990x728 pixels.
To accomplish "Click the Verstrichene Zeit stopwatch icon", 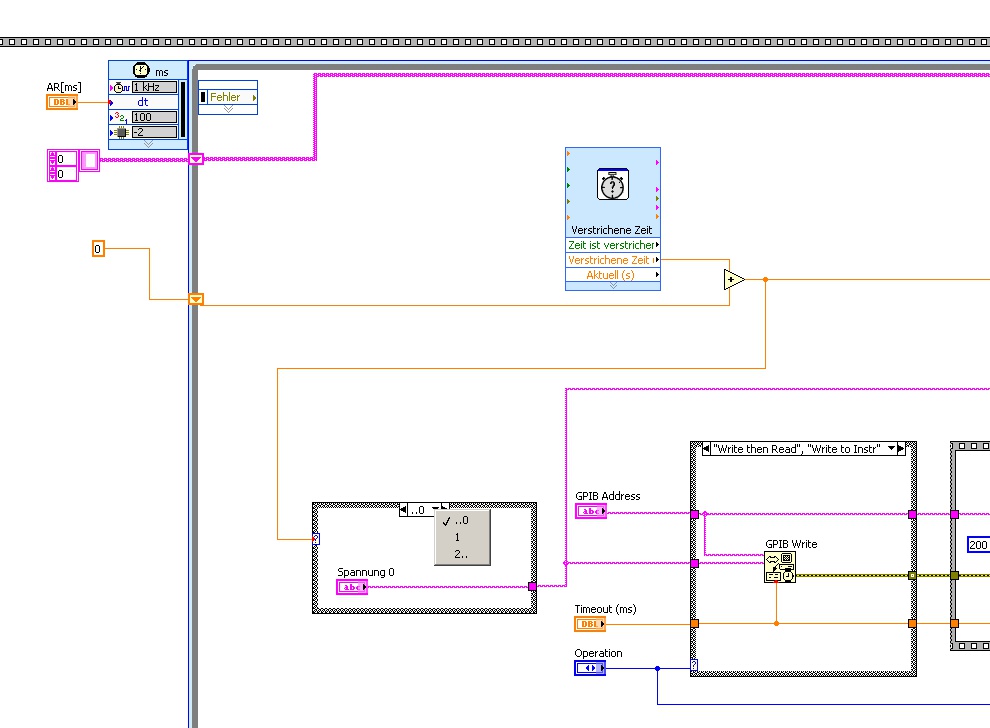I will (x=612, y=185).
